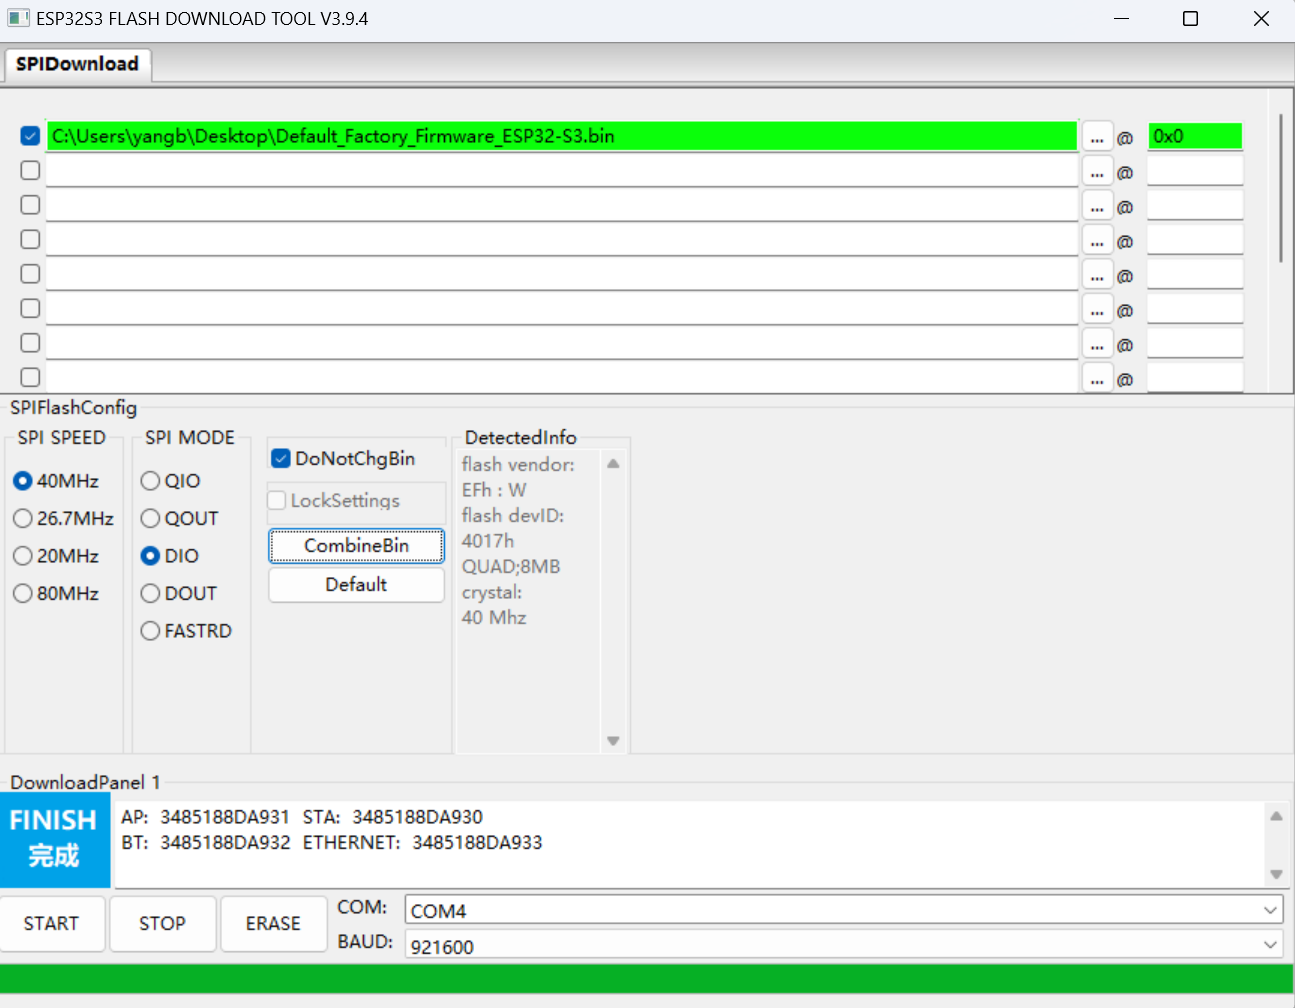Click the '4017h' flash devID text
The width and height of the screenshot is (1295, 1008).
pyautogui.click(x=488, y=541)
